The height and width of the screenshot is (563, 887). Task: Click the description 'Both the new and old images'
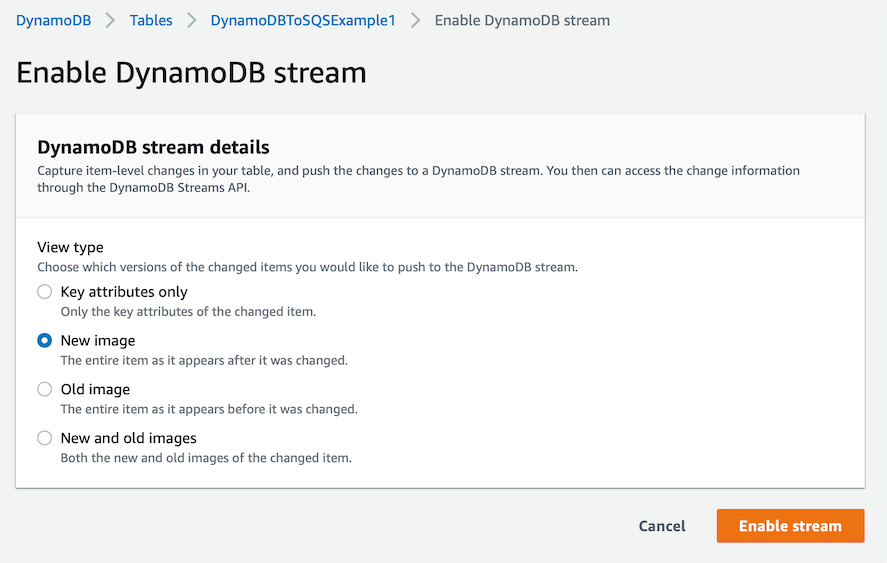click(x=206, y=458)
